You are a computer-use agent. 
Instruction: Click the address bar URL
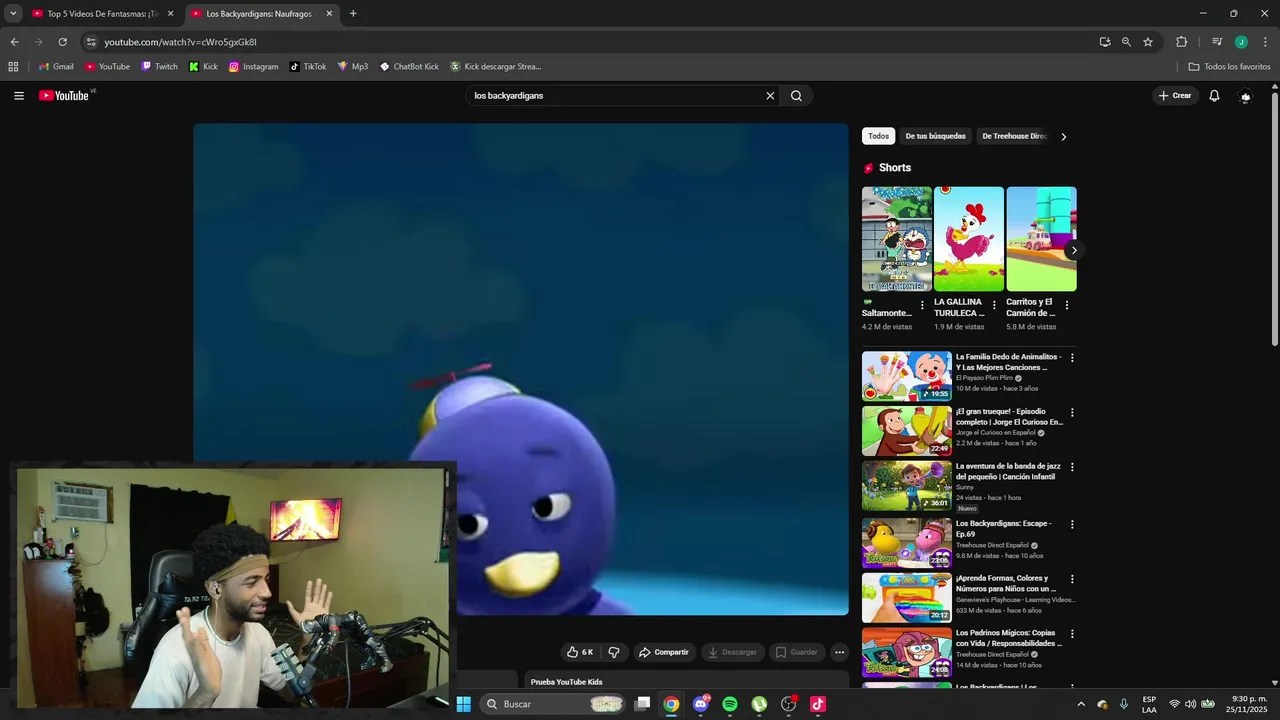coord(180,42)
